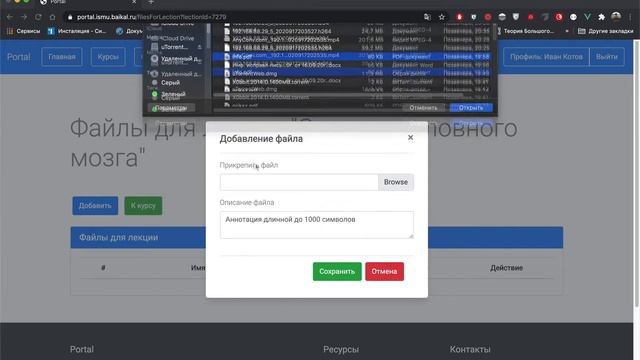Open the Инсталяция bookmark
Image resolution: width=640 pixels, height=360 pixels.
77,31
